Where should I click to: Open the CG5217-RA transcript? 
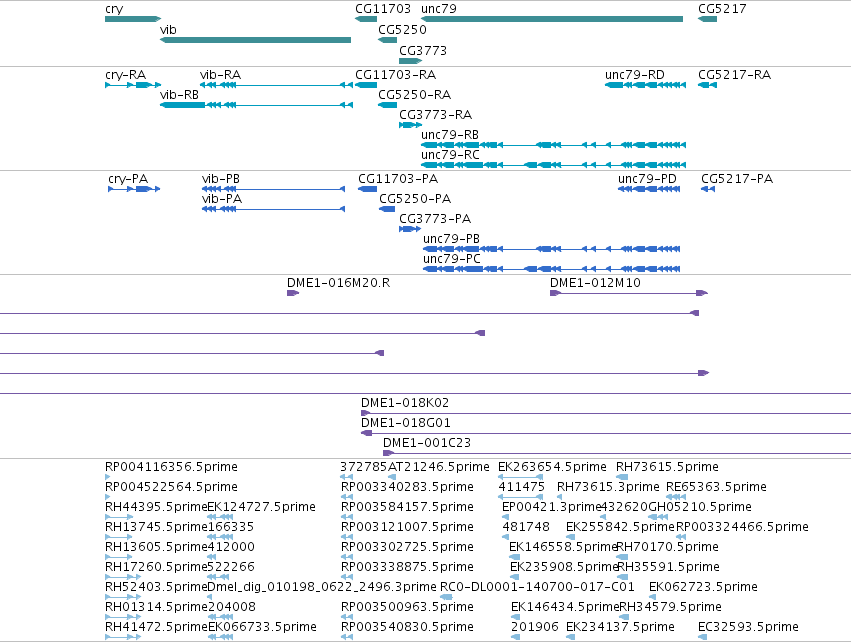(708, 85)
